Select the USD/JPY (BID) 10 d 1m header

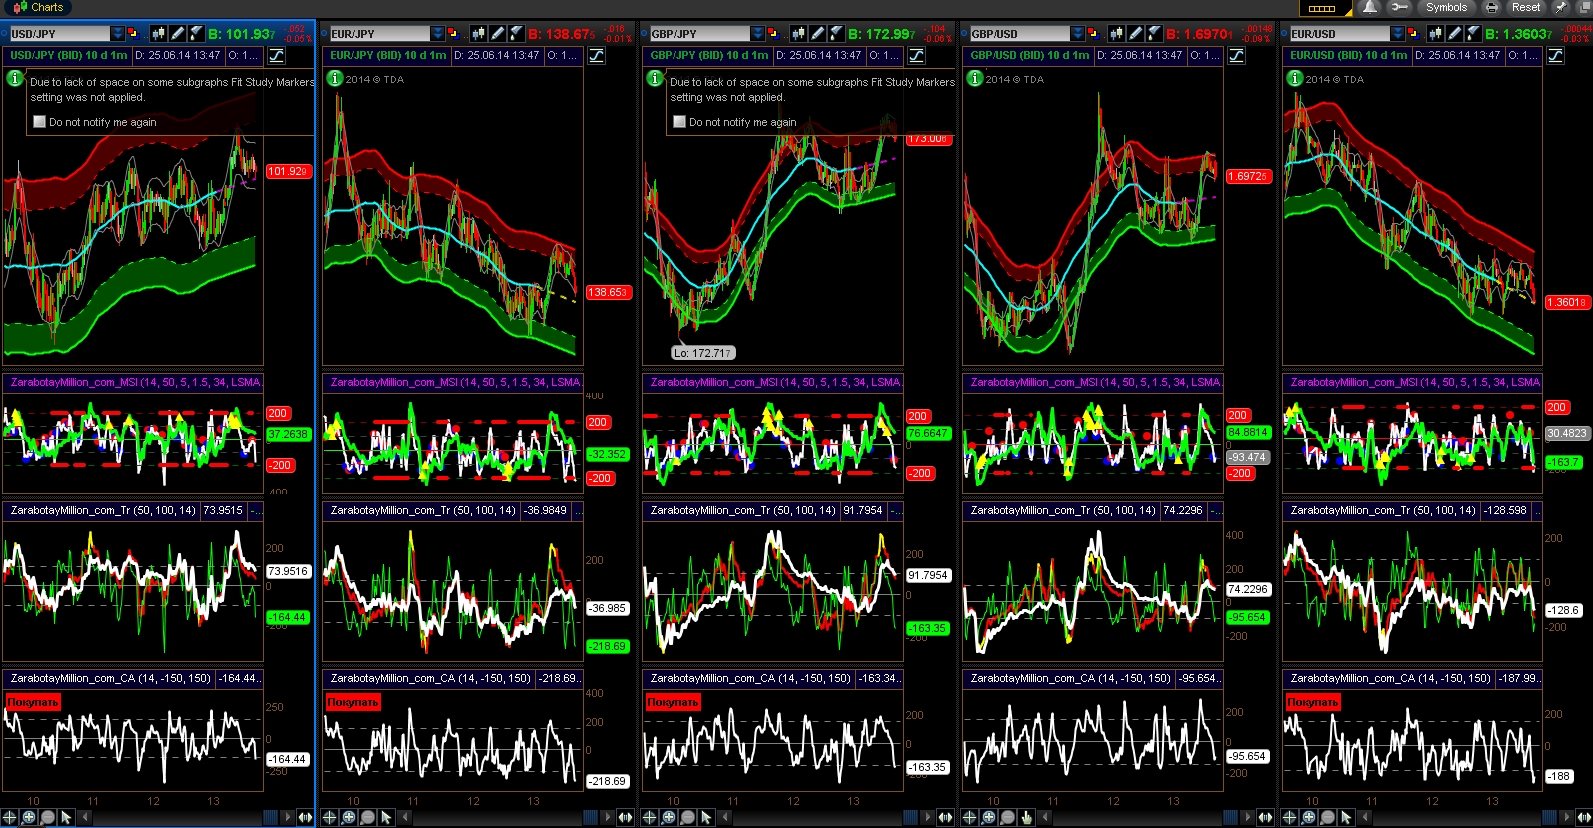pos(69,56)
